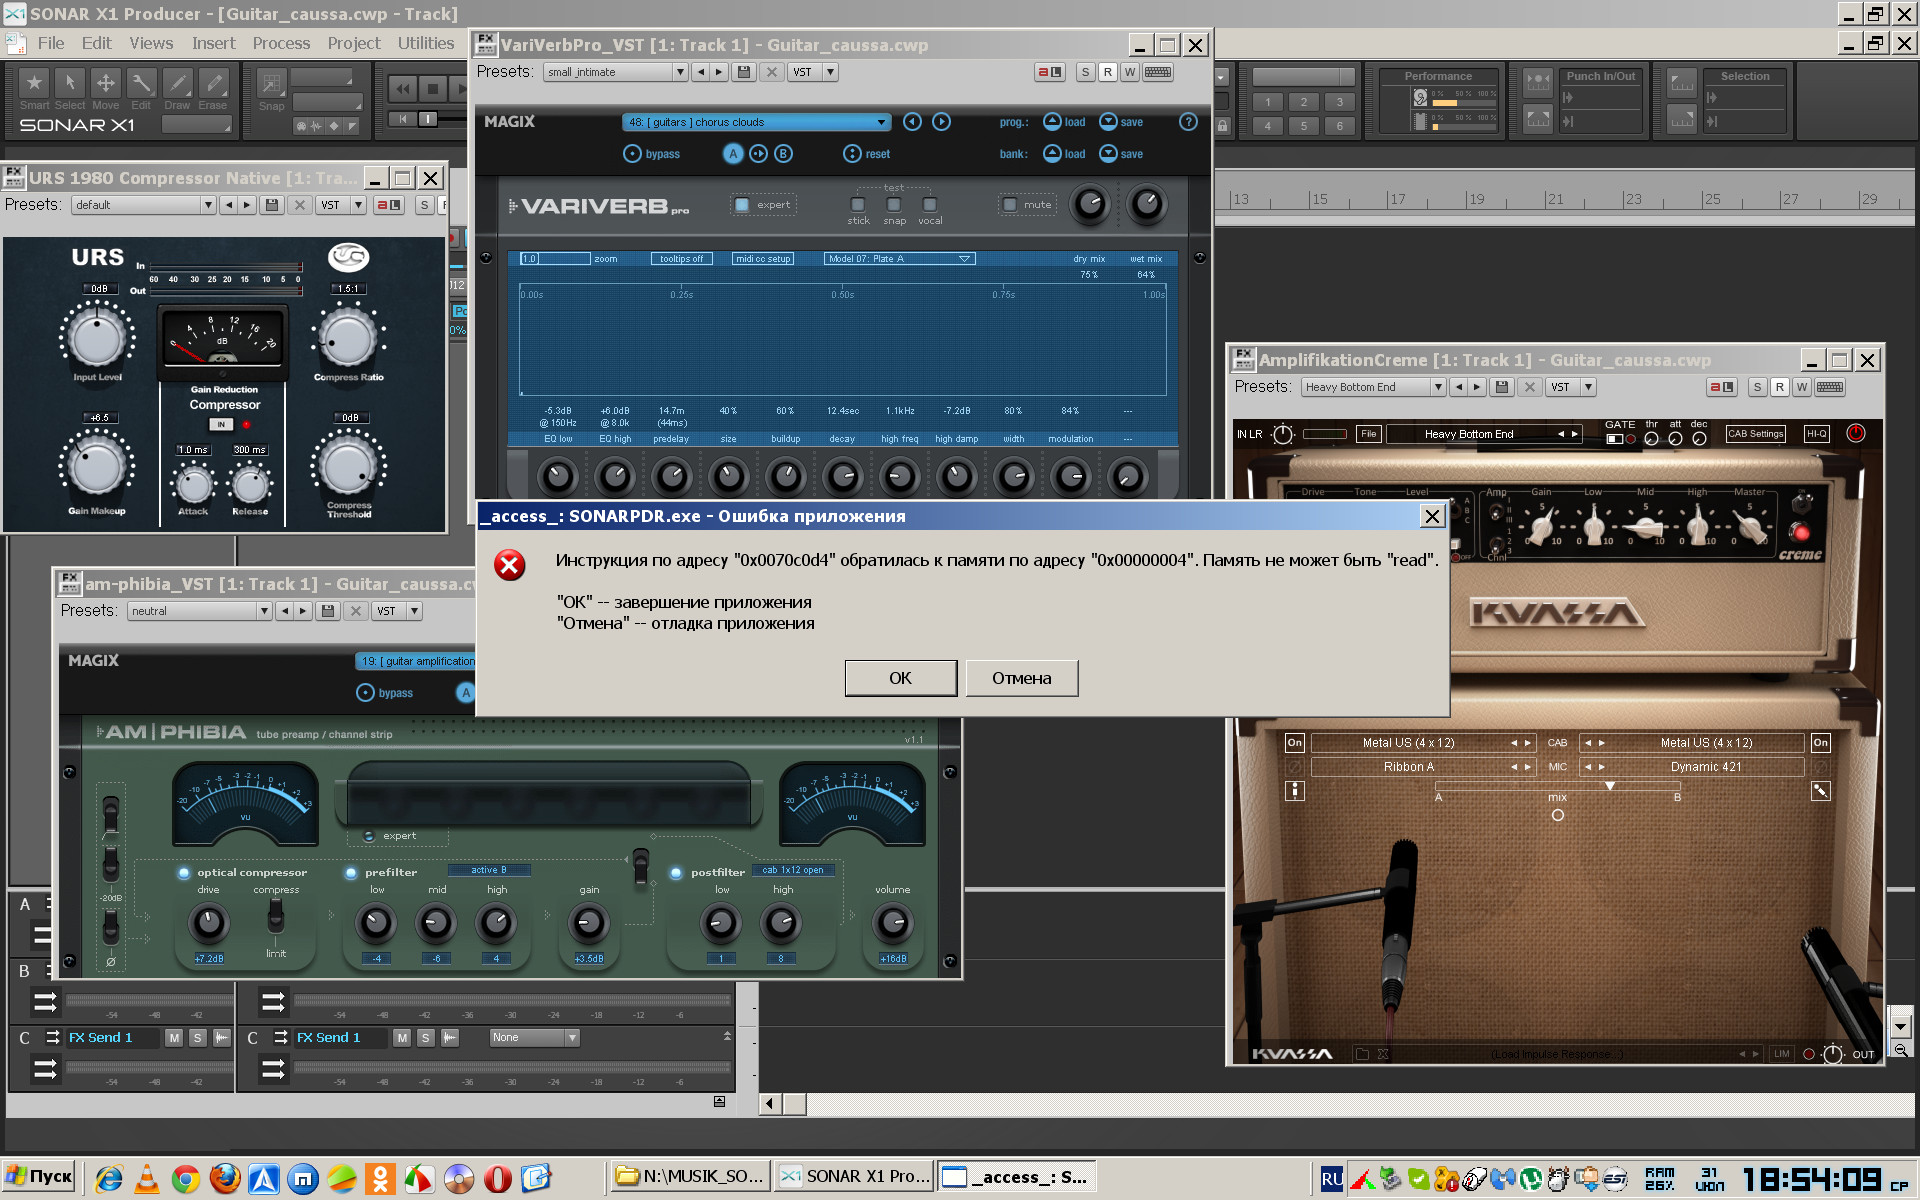Open the Views menu
This screenshot has width=1920, height=1200.
(x=151, y=43)
